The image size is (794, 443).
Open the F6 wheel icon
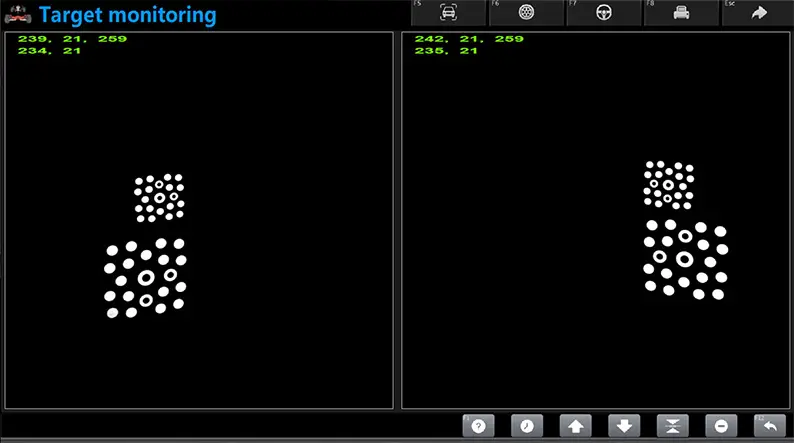pyautogui.click(x=526, y=13)
